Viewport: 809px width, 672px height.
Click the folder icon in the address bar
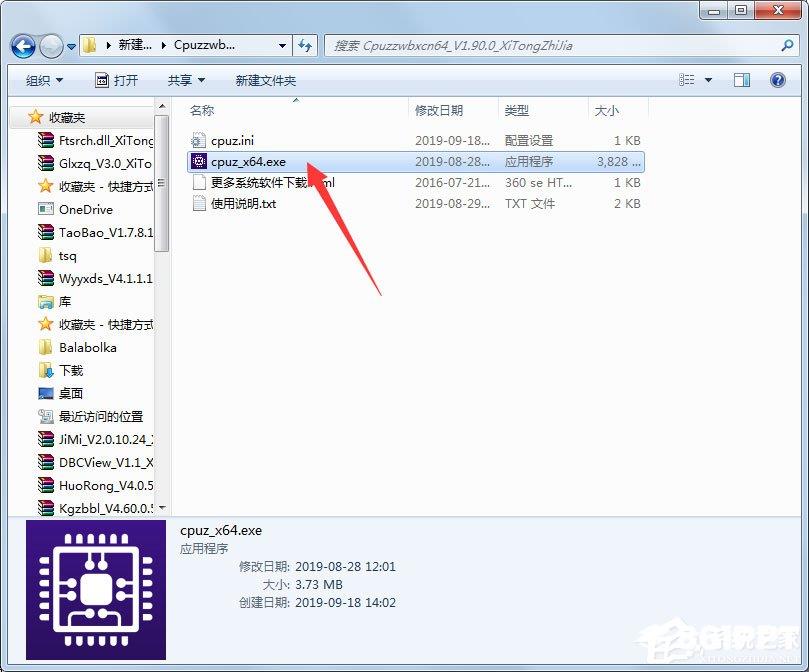click(x=89, y=45)
